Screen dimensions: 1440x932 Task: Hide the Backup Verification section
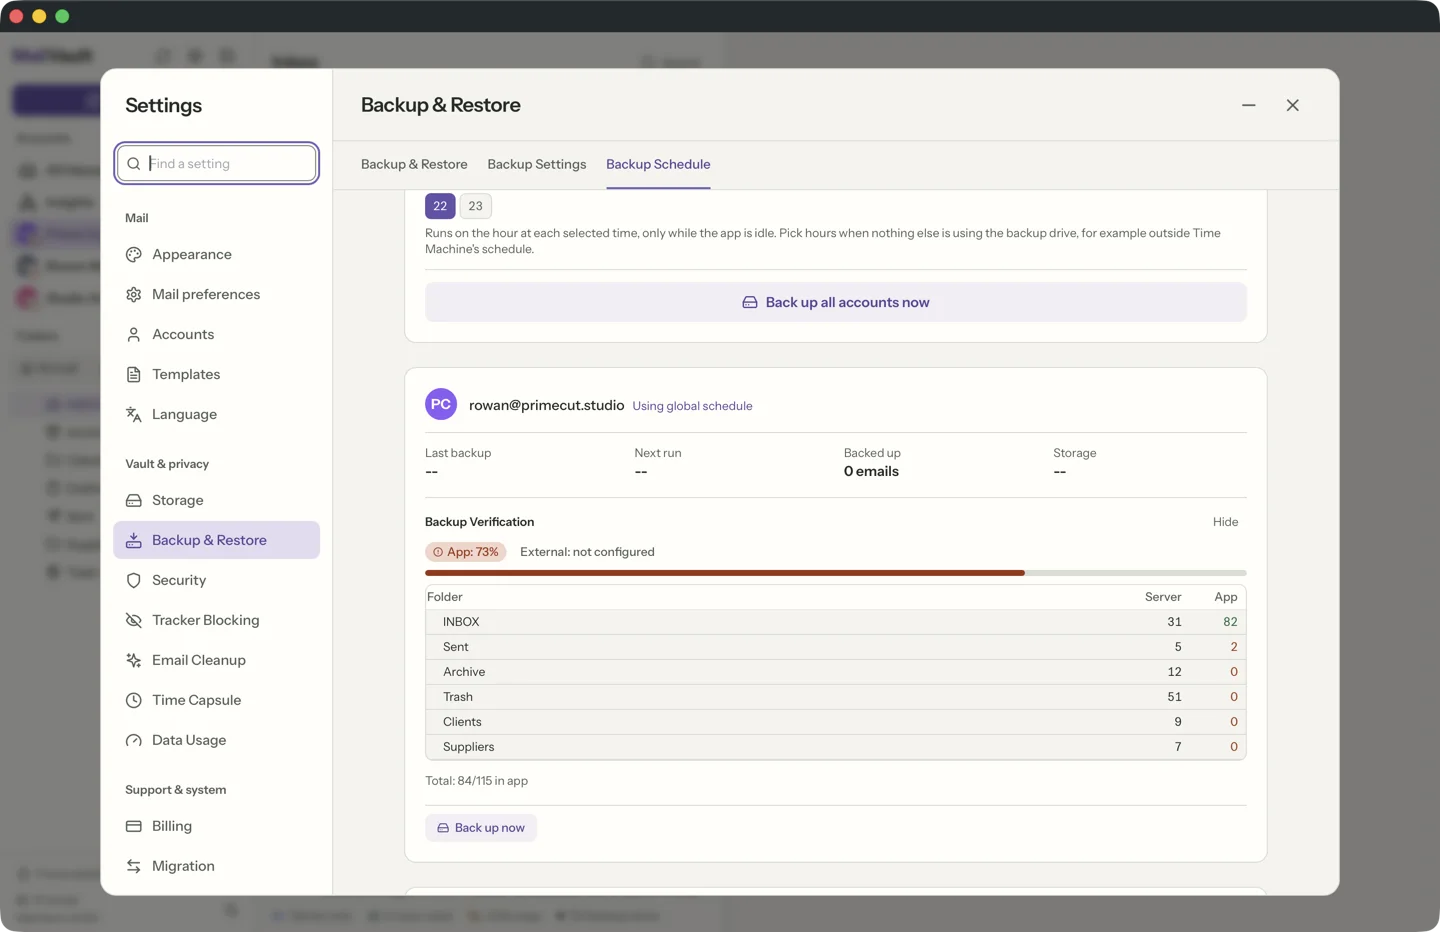1226,522
